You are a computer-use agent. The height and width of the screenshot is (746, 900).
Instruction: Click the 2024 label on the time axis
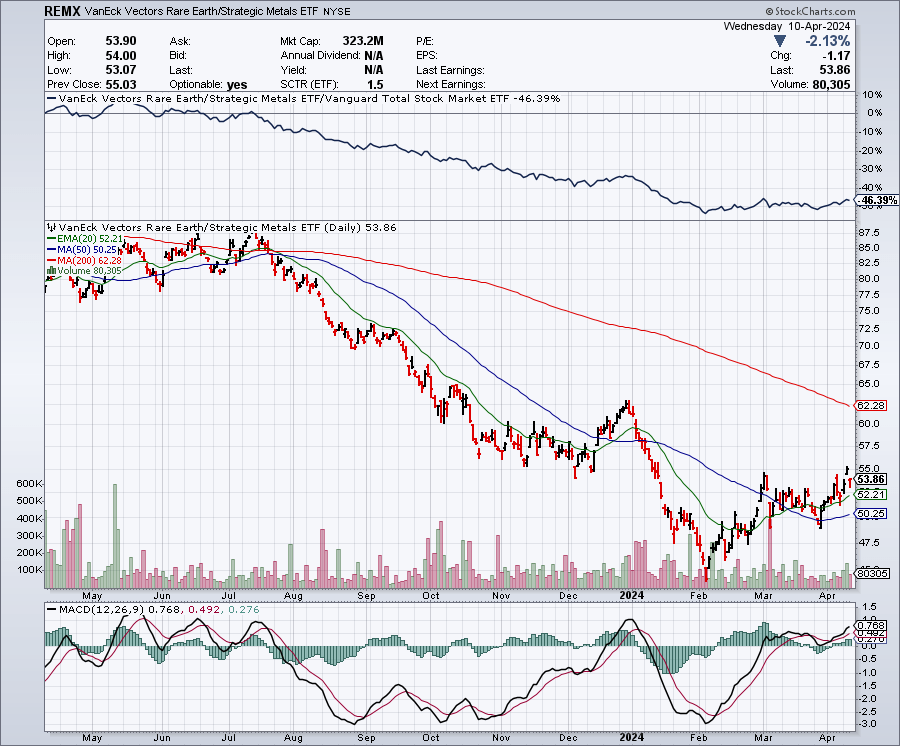coord(631,595)
